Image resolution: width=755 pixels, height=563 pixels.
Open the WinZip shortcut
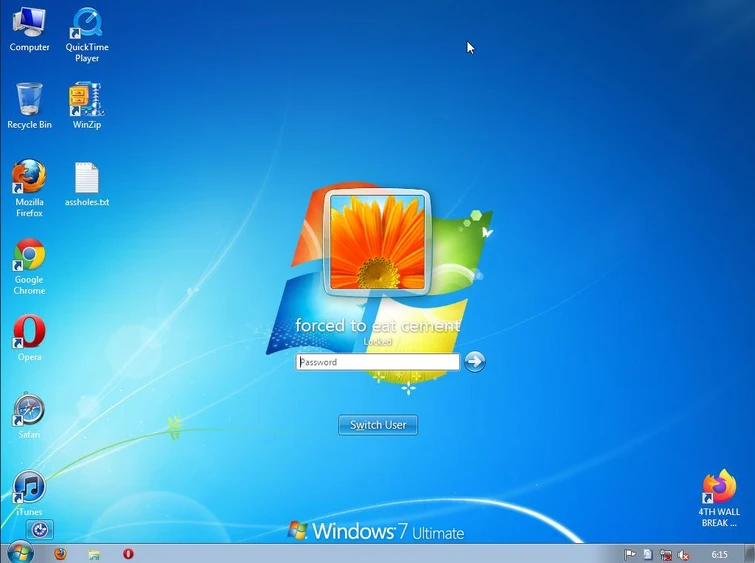click(87, 105)
